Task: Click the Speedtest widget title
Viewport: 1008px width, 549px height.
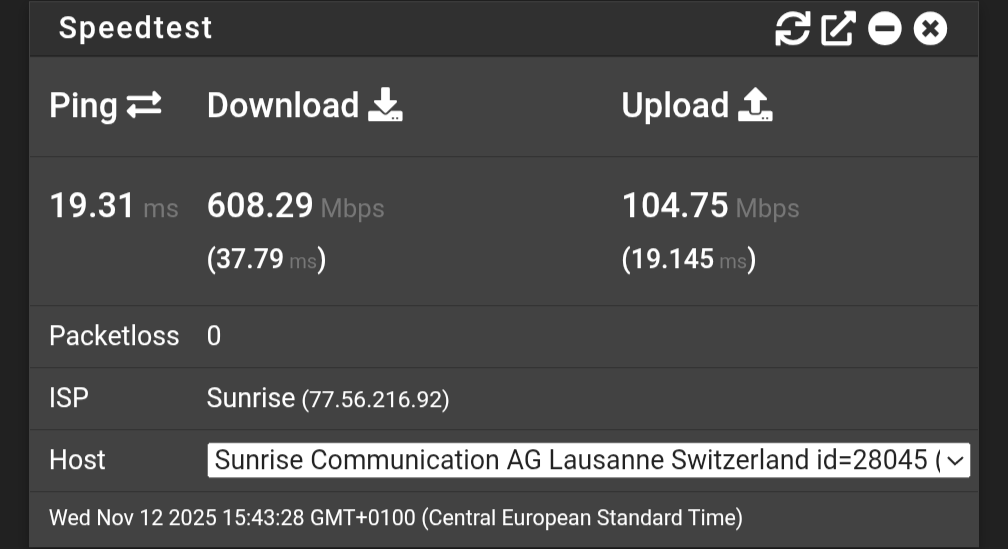Action: point(135,28)
